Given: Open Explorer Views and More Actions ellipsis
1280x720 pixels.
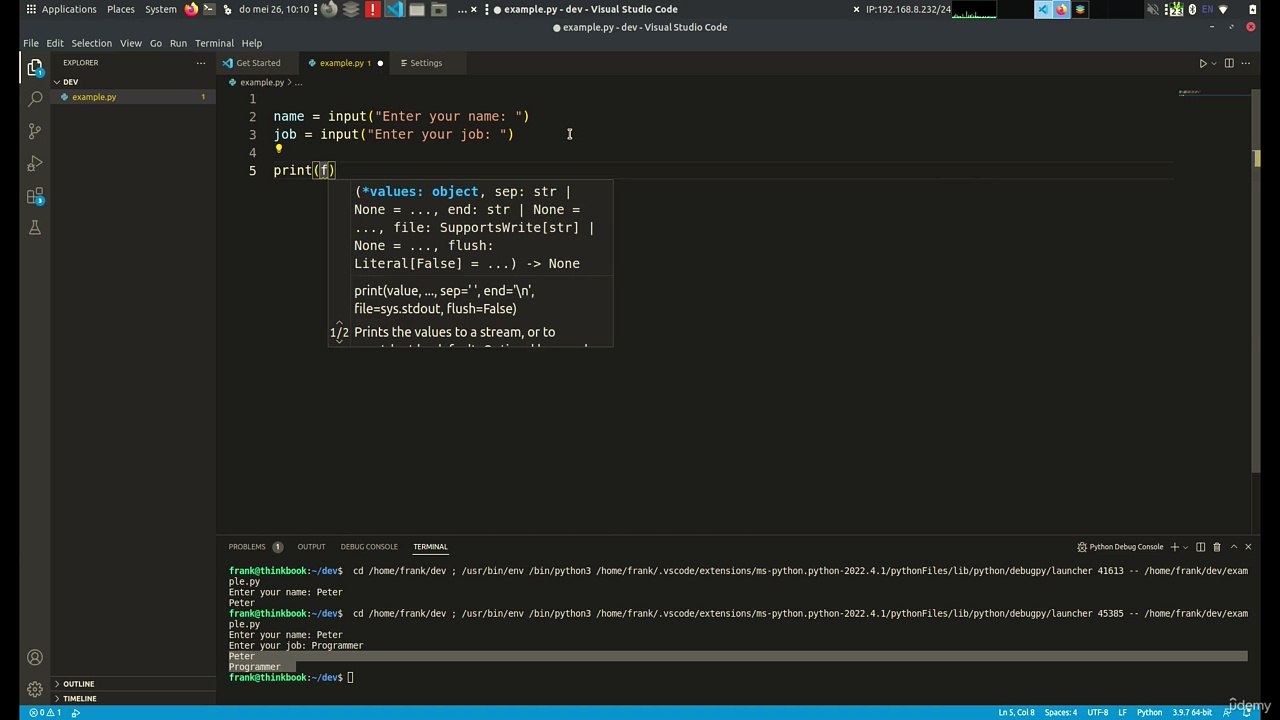Looking at the screenshot, I should 200,63.
